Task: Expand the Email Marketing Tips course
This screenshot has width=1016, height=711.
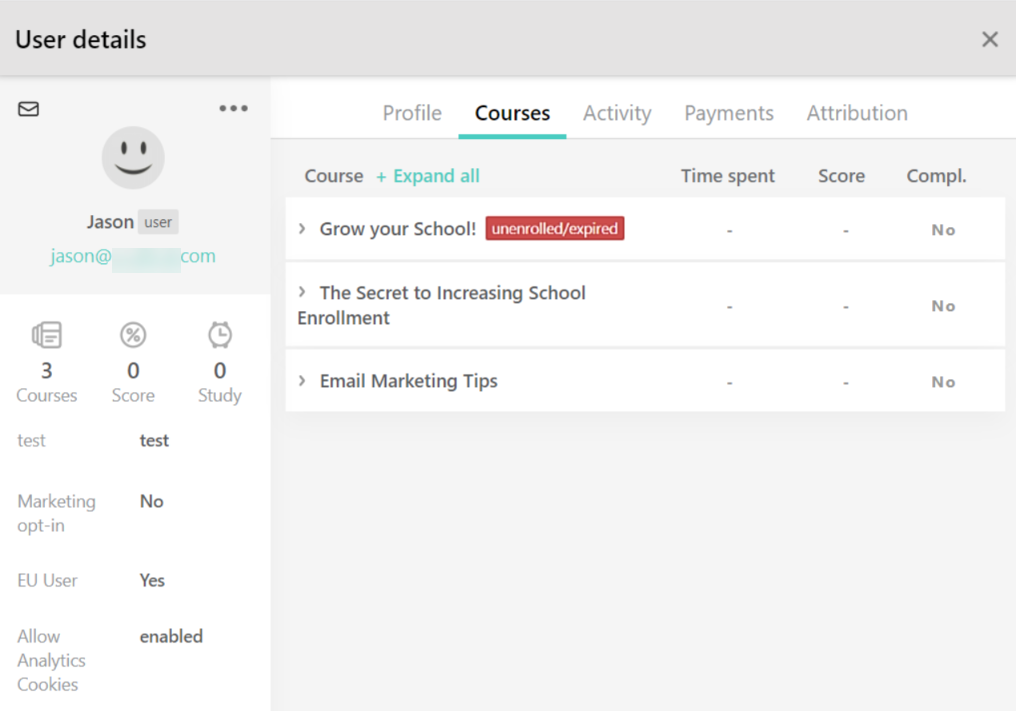Action: (303, 381)
